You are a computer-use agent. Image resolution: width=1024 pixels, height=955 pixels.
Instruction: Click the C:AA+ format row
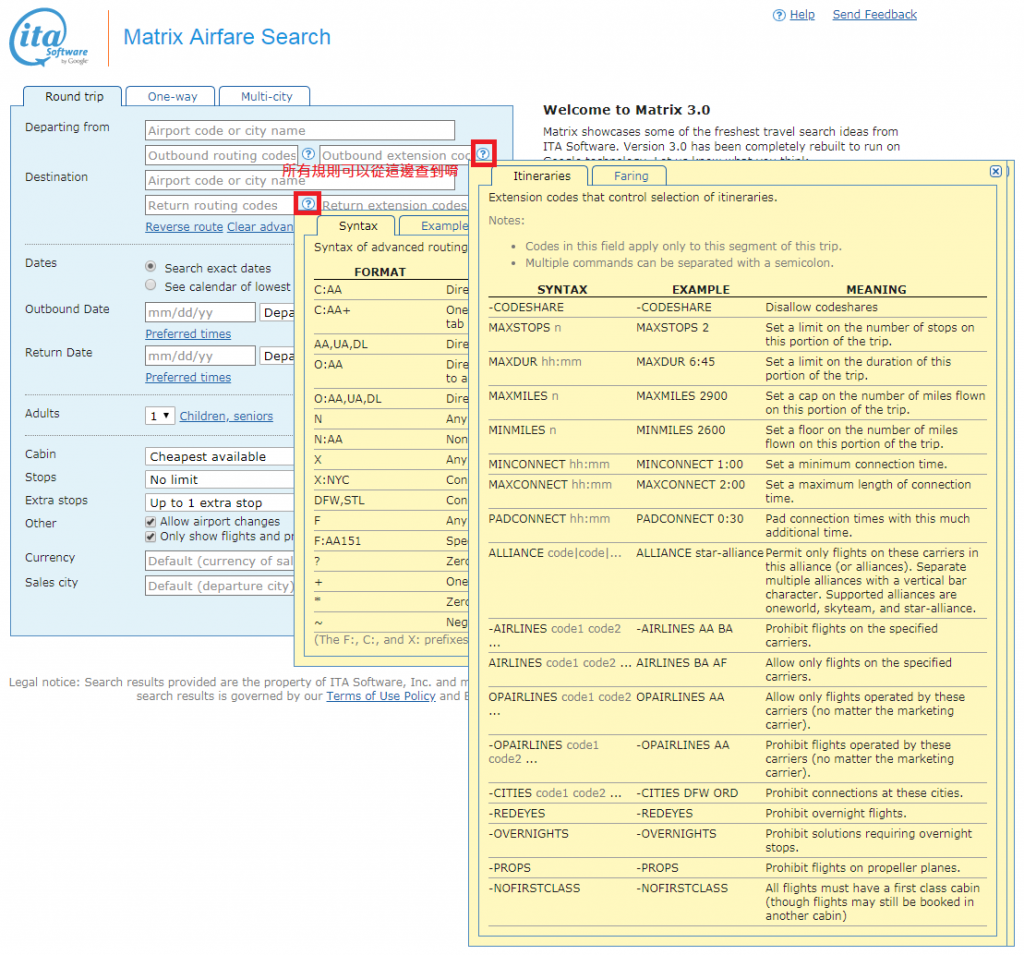tap(391, 317)
